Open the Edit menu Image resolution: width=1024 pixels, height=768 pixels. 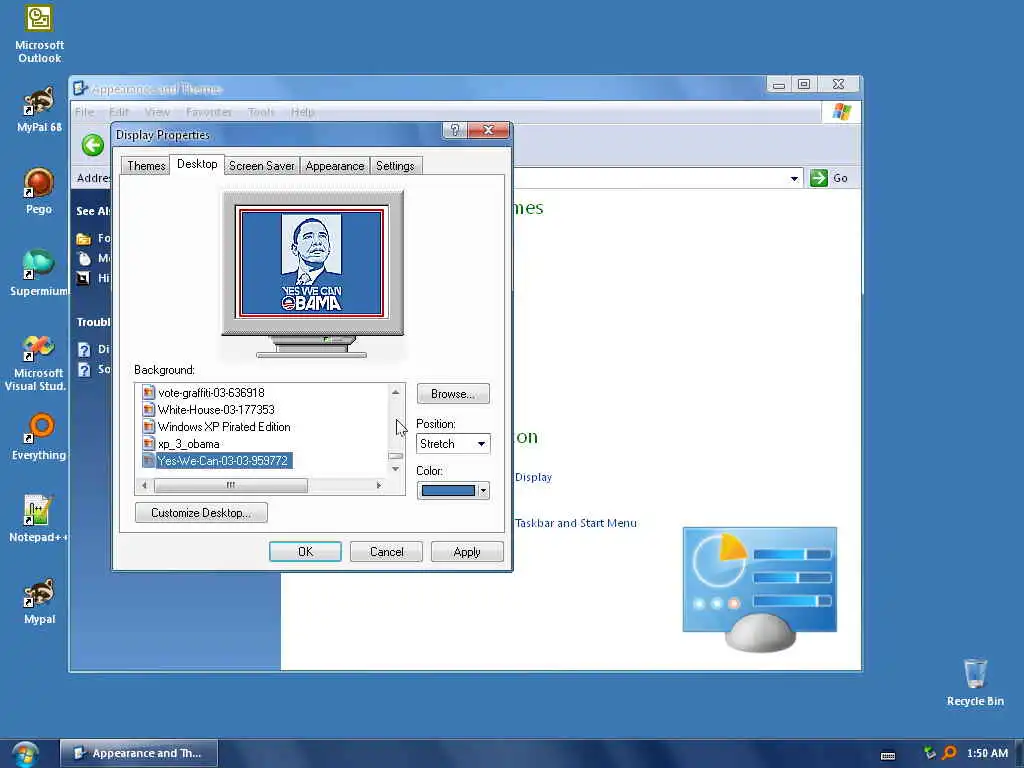(x=119, y=112)
